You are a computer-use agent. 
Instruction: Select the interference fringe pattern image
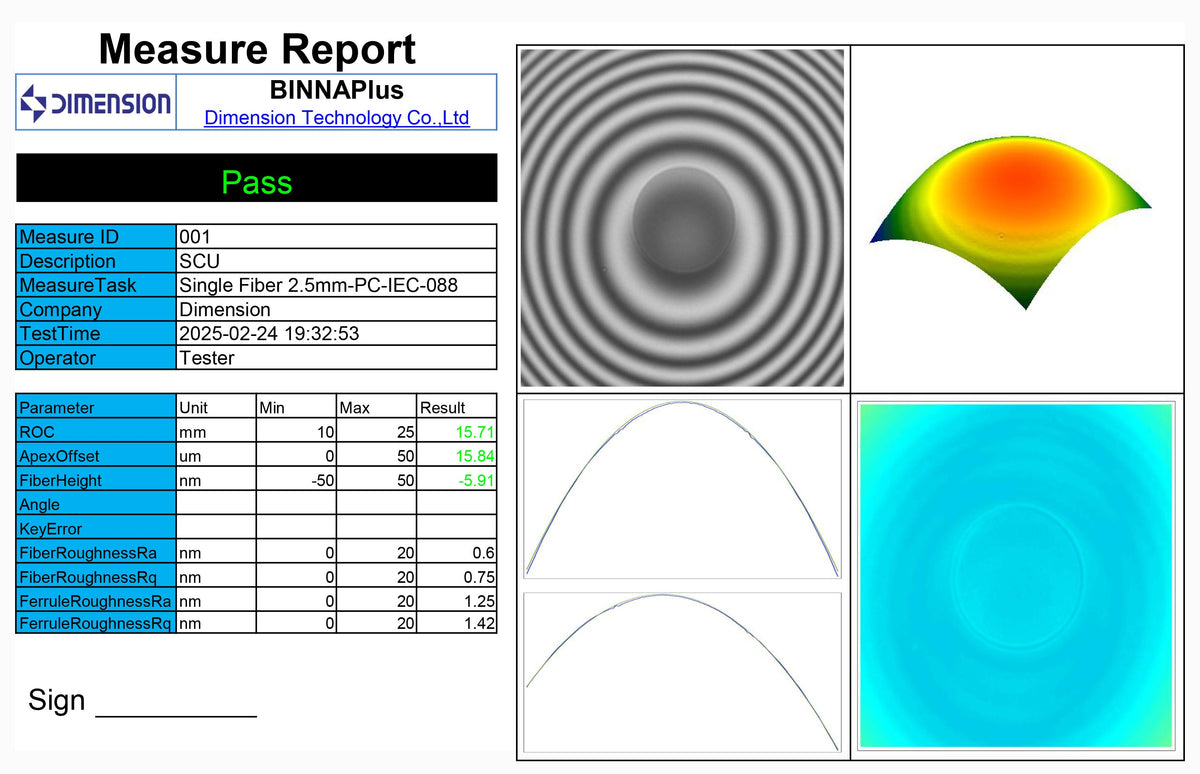point(682,218)
